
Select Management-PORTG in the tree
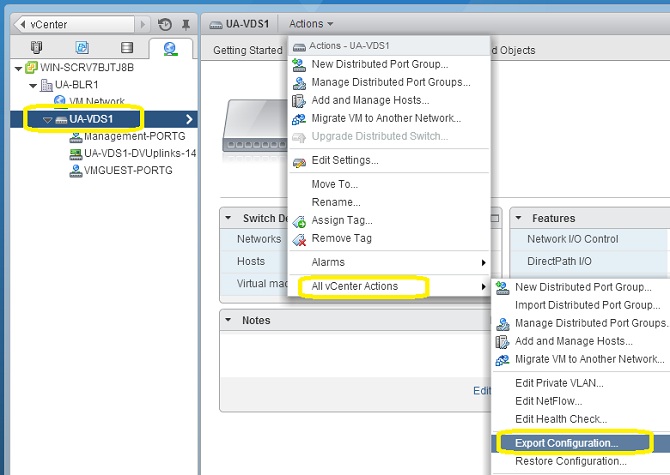tap(135, 136)
